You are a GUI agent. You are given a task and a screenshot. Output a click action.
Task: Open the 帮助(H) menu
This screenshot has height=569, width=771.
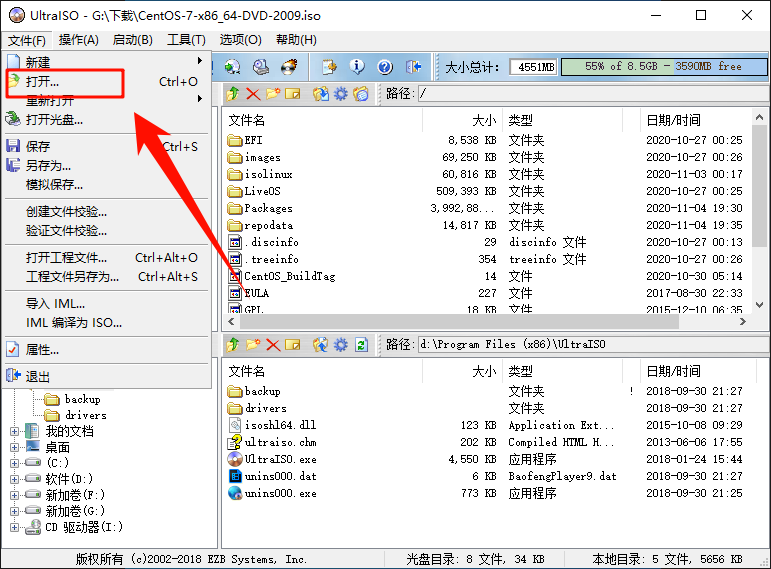coord(296,40)
